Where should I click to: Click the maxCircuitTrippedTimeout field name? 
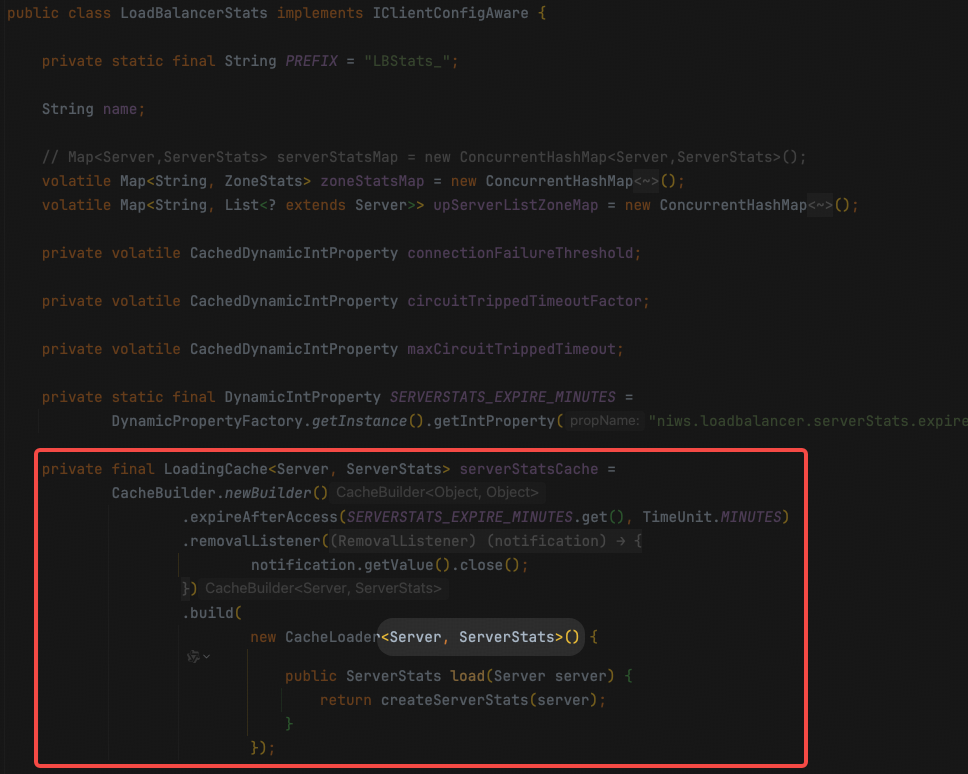pos(512,349)
